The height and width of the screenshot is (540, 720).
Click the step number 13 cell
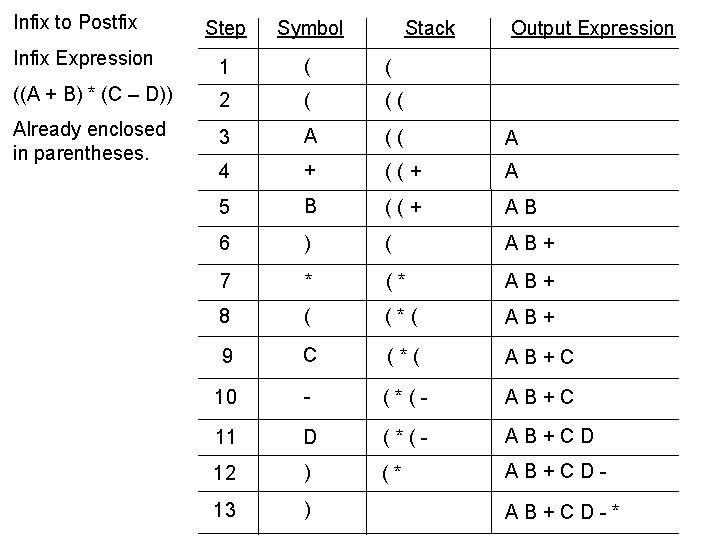pos(225,510)
